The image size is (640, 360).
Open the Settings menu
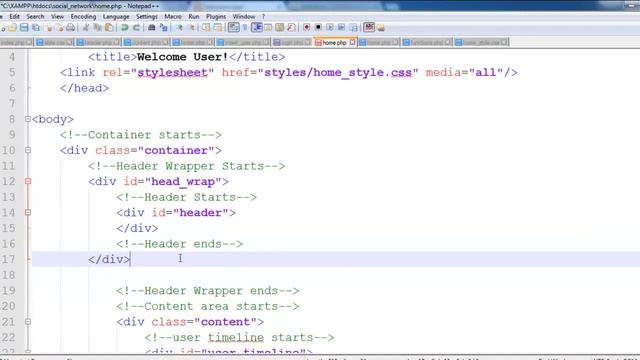point(147,17)
